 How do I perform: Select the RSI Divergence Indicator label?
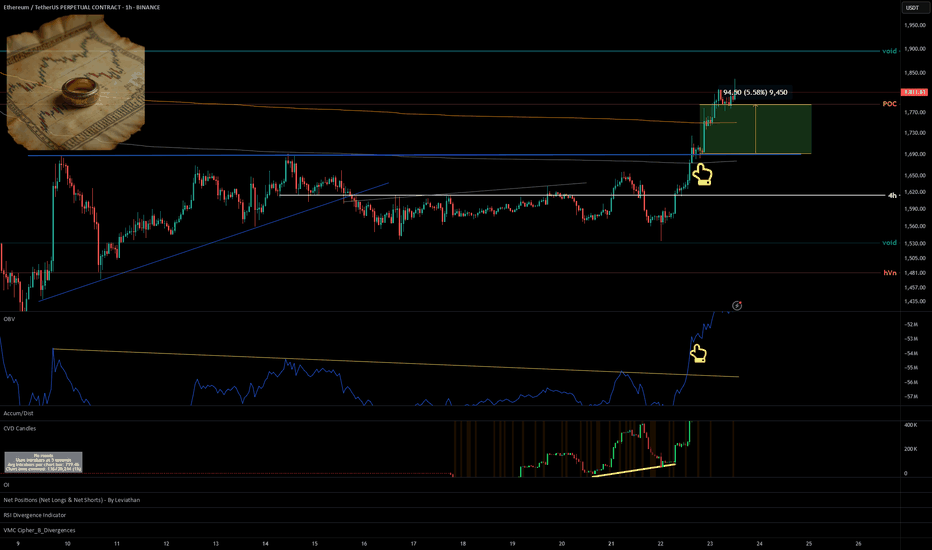click(34, 515)
